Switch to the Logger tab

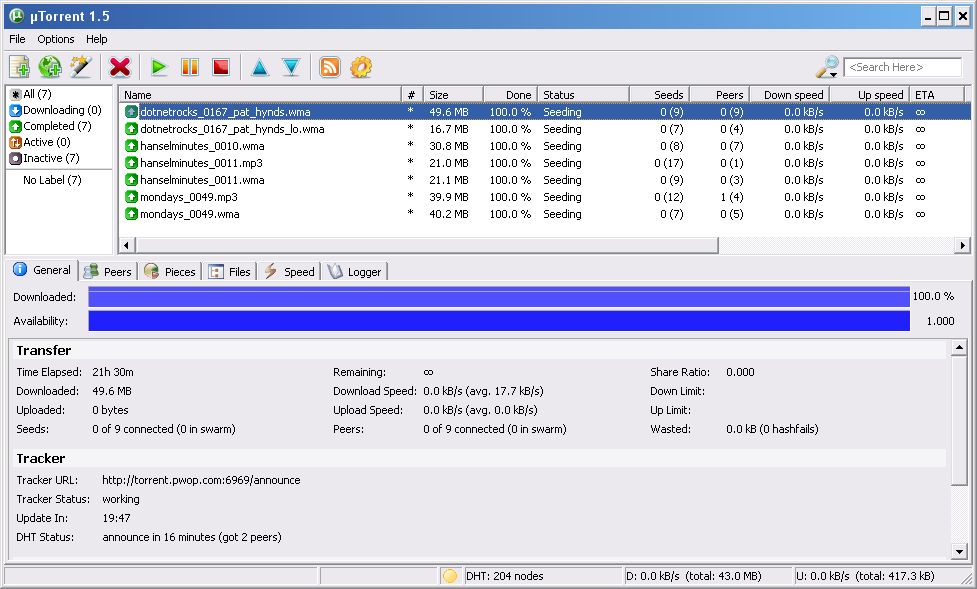355,271
